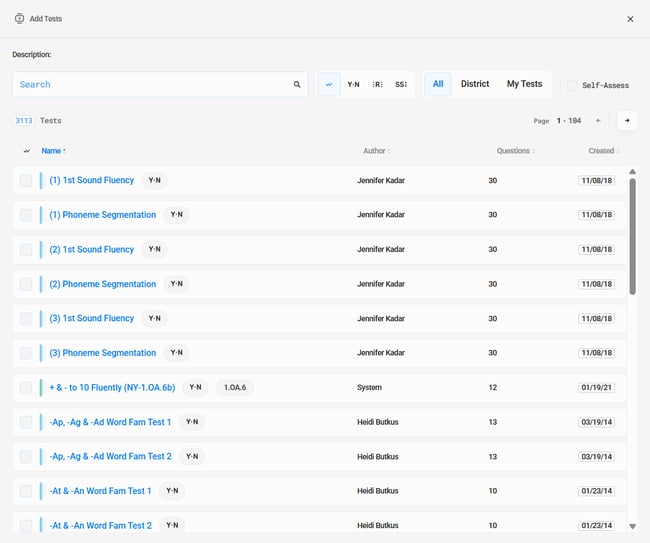This screenshot has height=543, width=650.
Task: Click the 1.OA.6 standard tag
Action: (234, 388)
